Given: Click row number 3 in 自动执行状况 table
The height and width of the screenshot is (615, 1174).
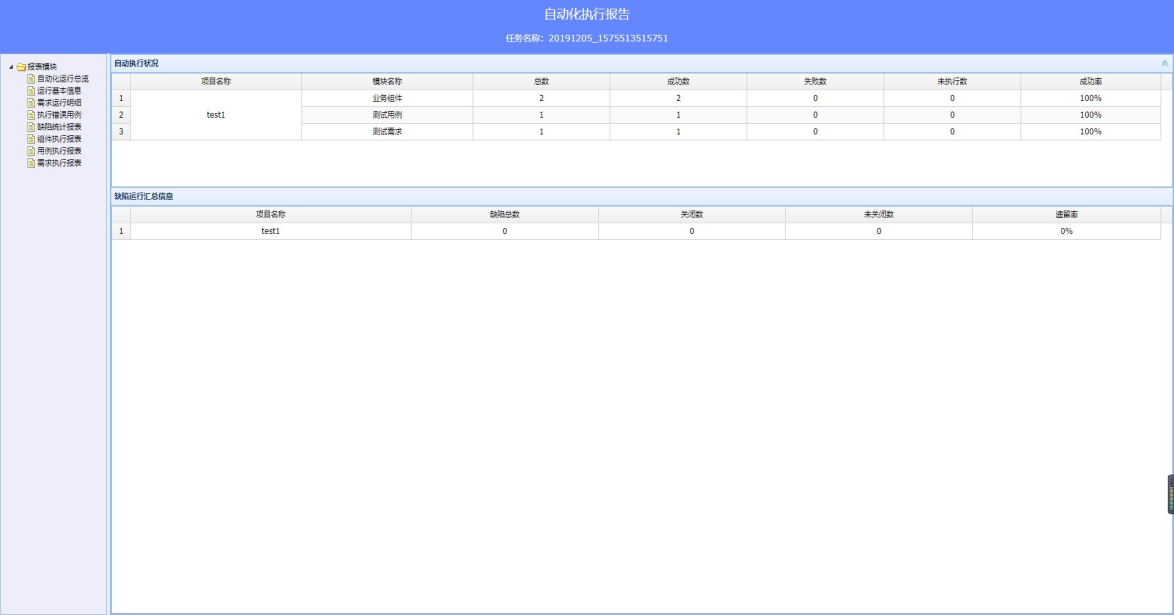Looking at the screenshot, I should coord(121,131).
